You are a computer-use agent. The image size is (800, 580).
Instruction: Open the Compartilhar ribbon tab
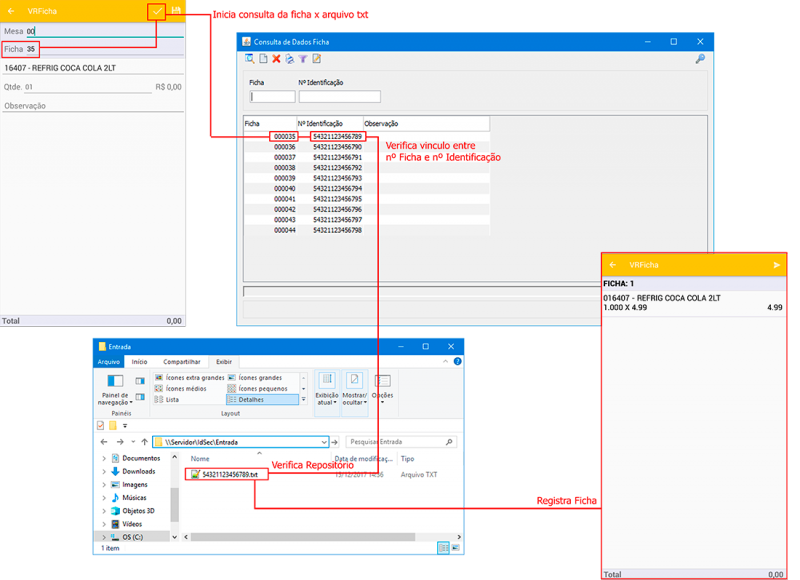(x=182, y=362)
